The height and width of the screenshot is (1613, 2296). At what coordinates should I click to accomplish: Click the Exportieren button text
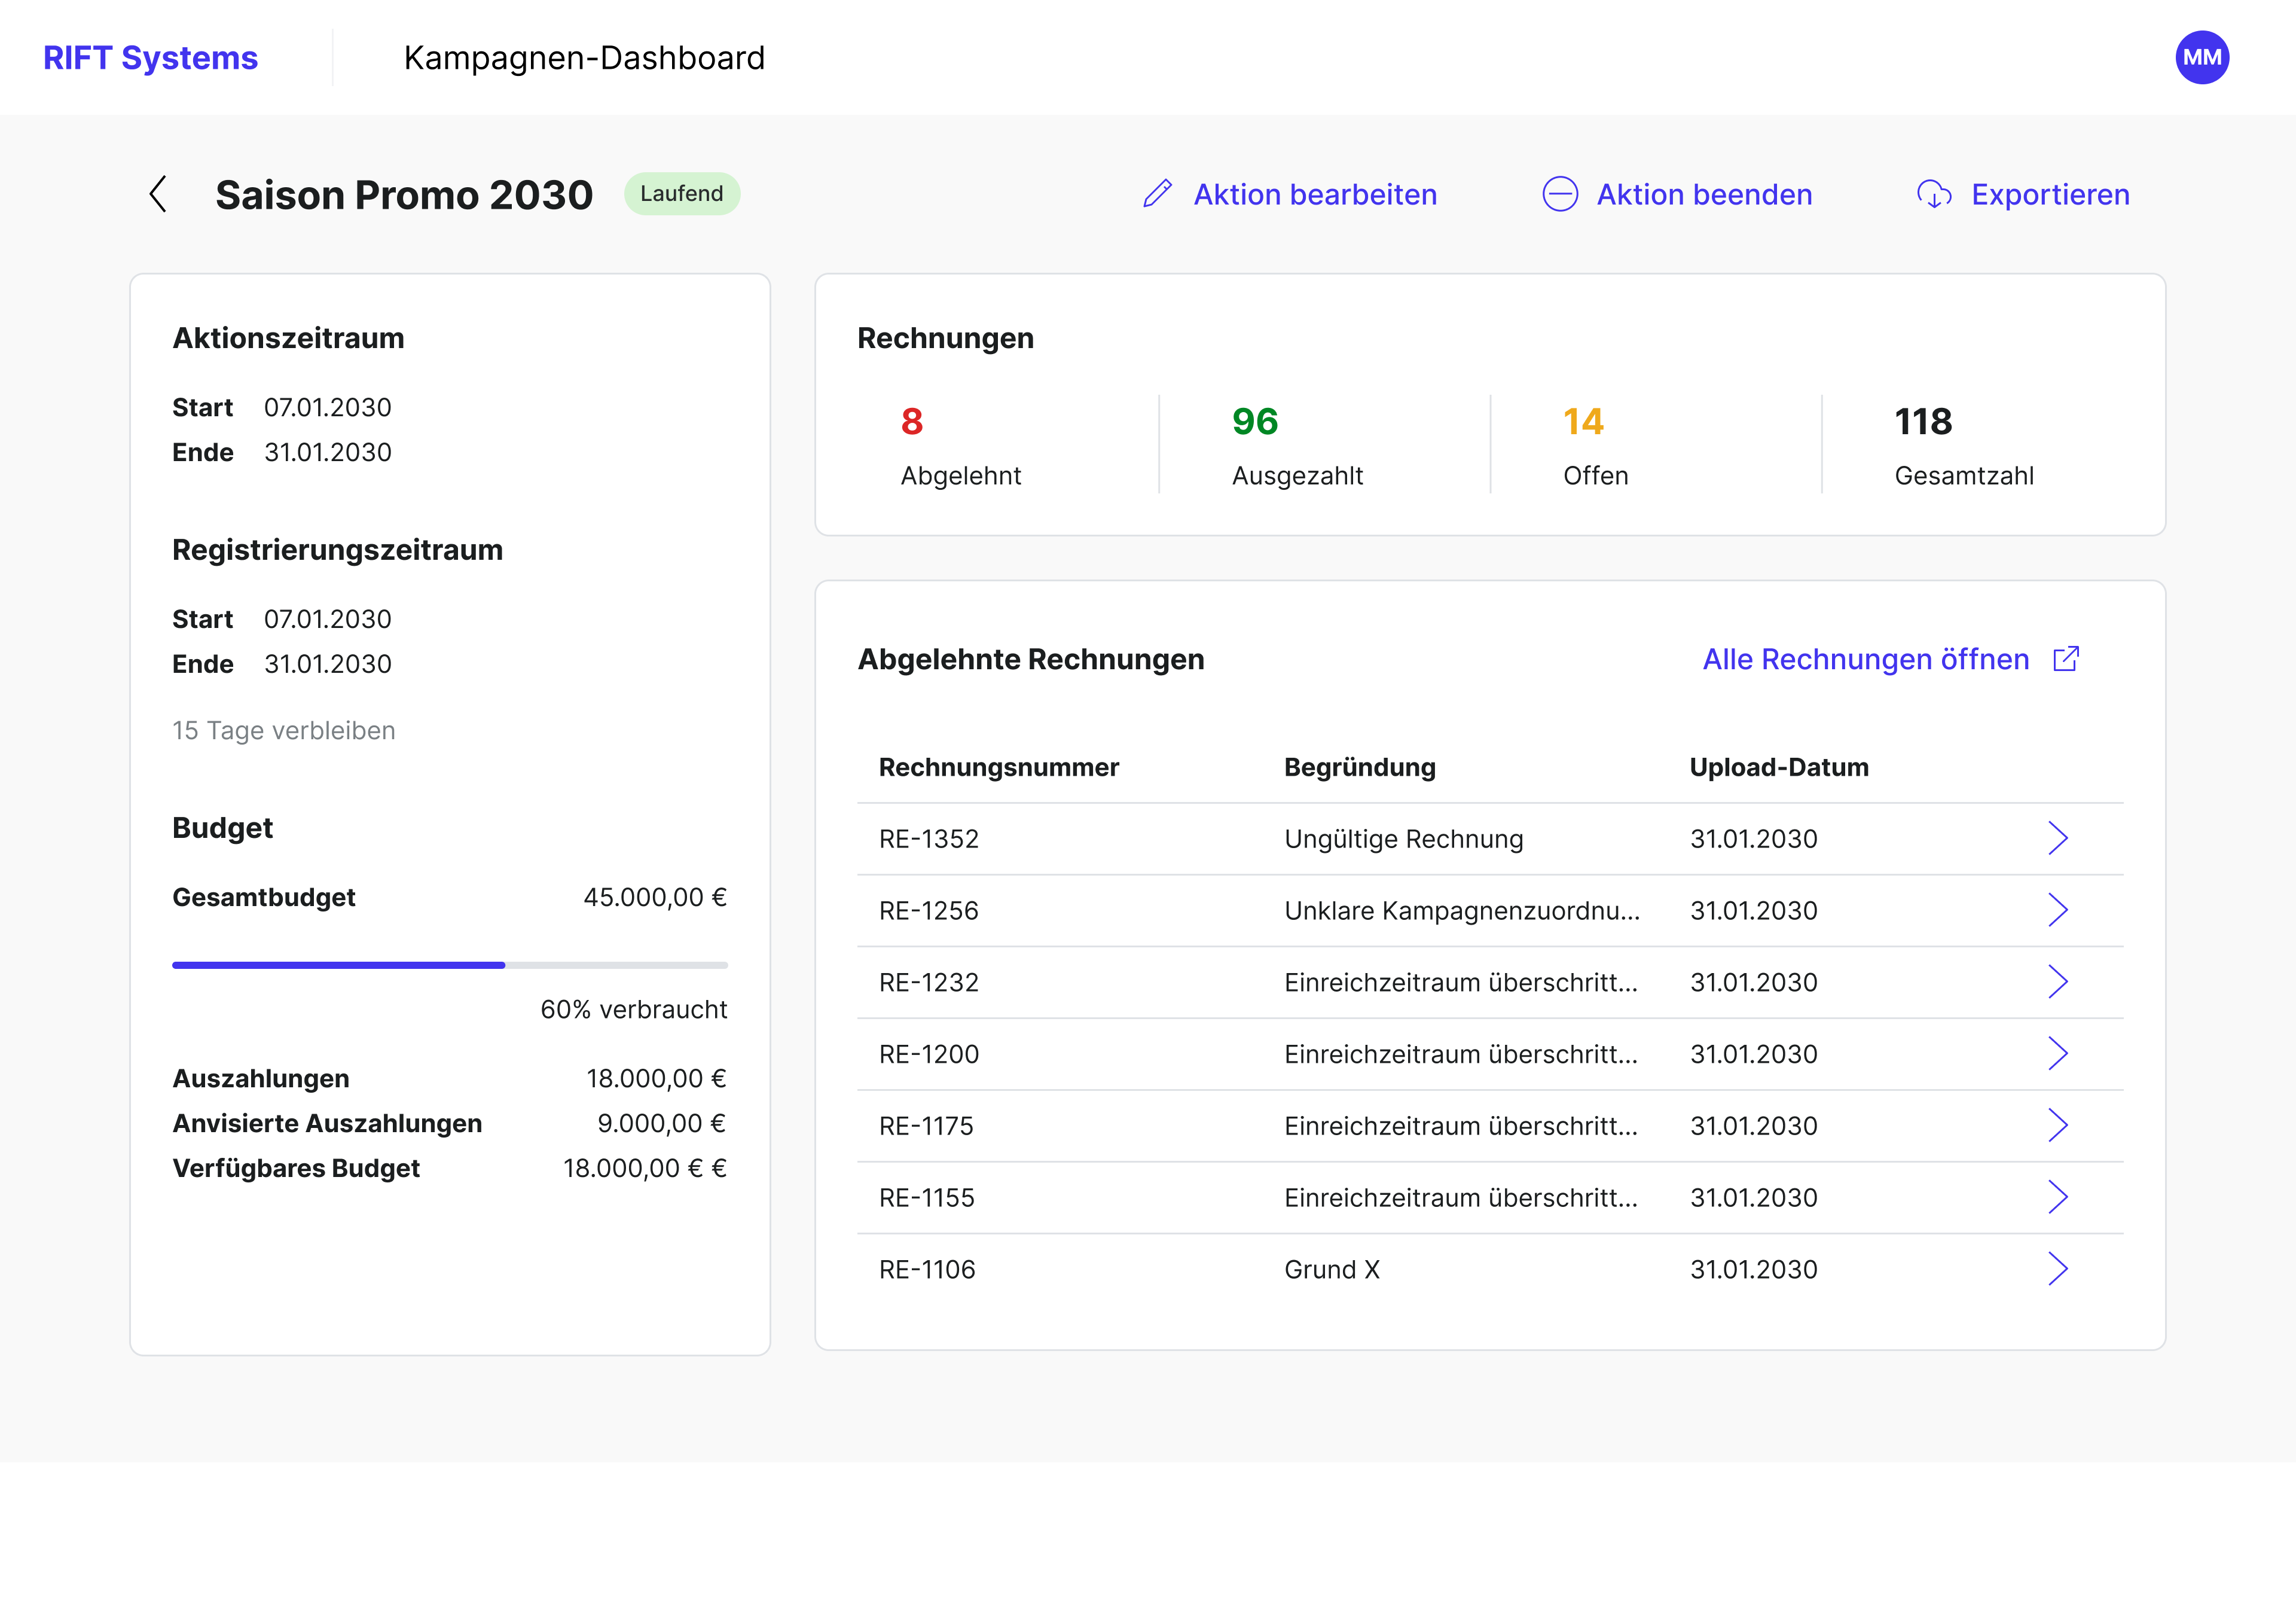click(x=2050, y=194)
